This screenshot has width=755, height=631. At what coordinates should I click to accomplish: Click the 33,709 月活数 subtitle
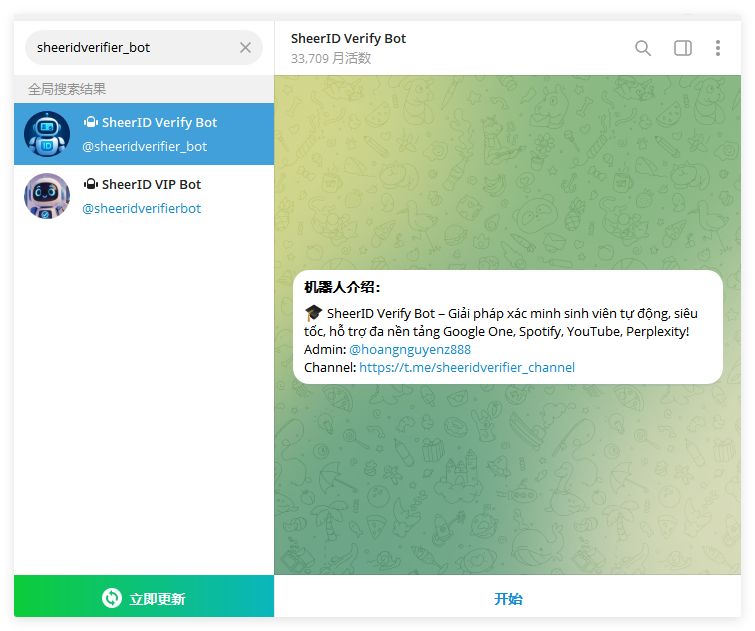[331, 58]
